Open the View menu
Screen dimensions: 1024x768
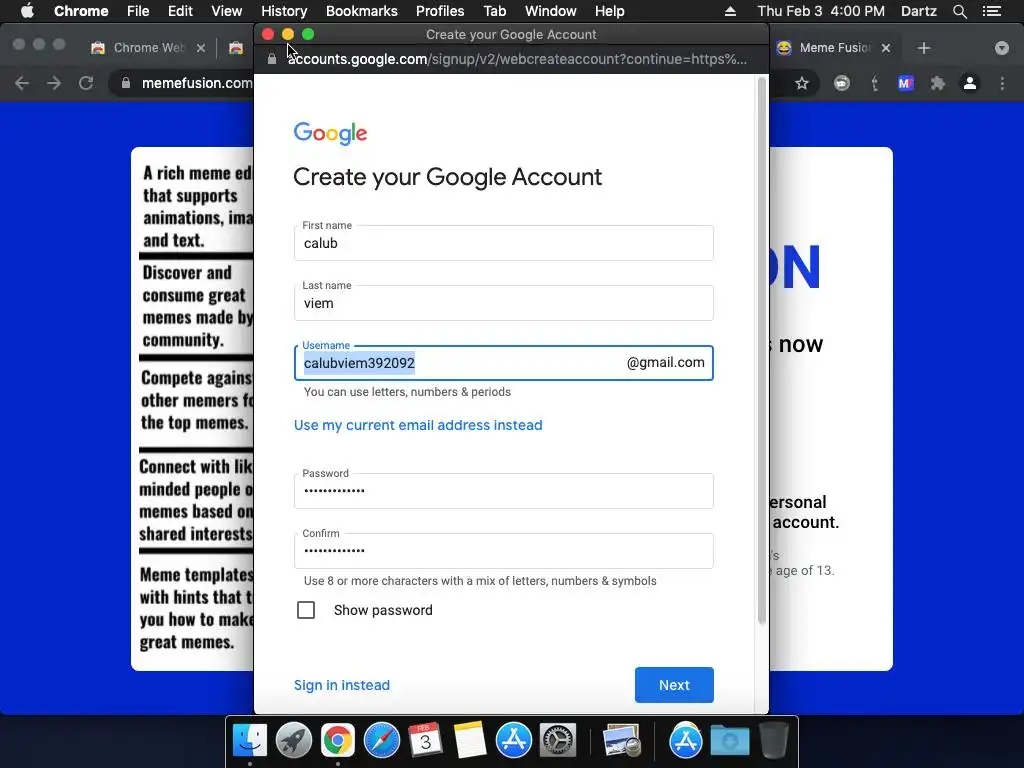coord(227,11)
